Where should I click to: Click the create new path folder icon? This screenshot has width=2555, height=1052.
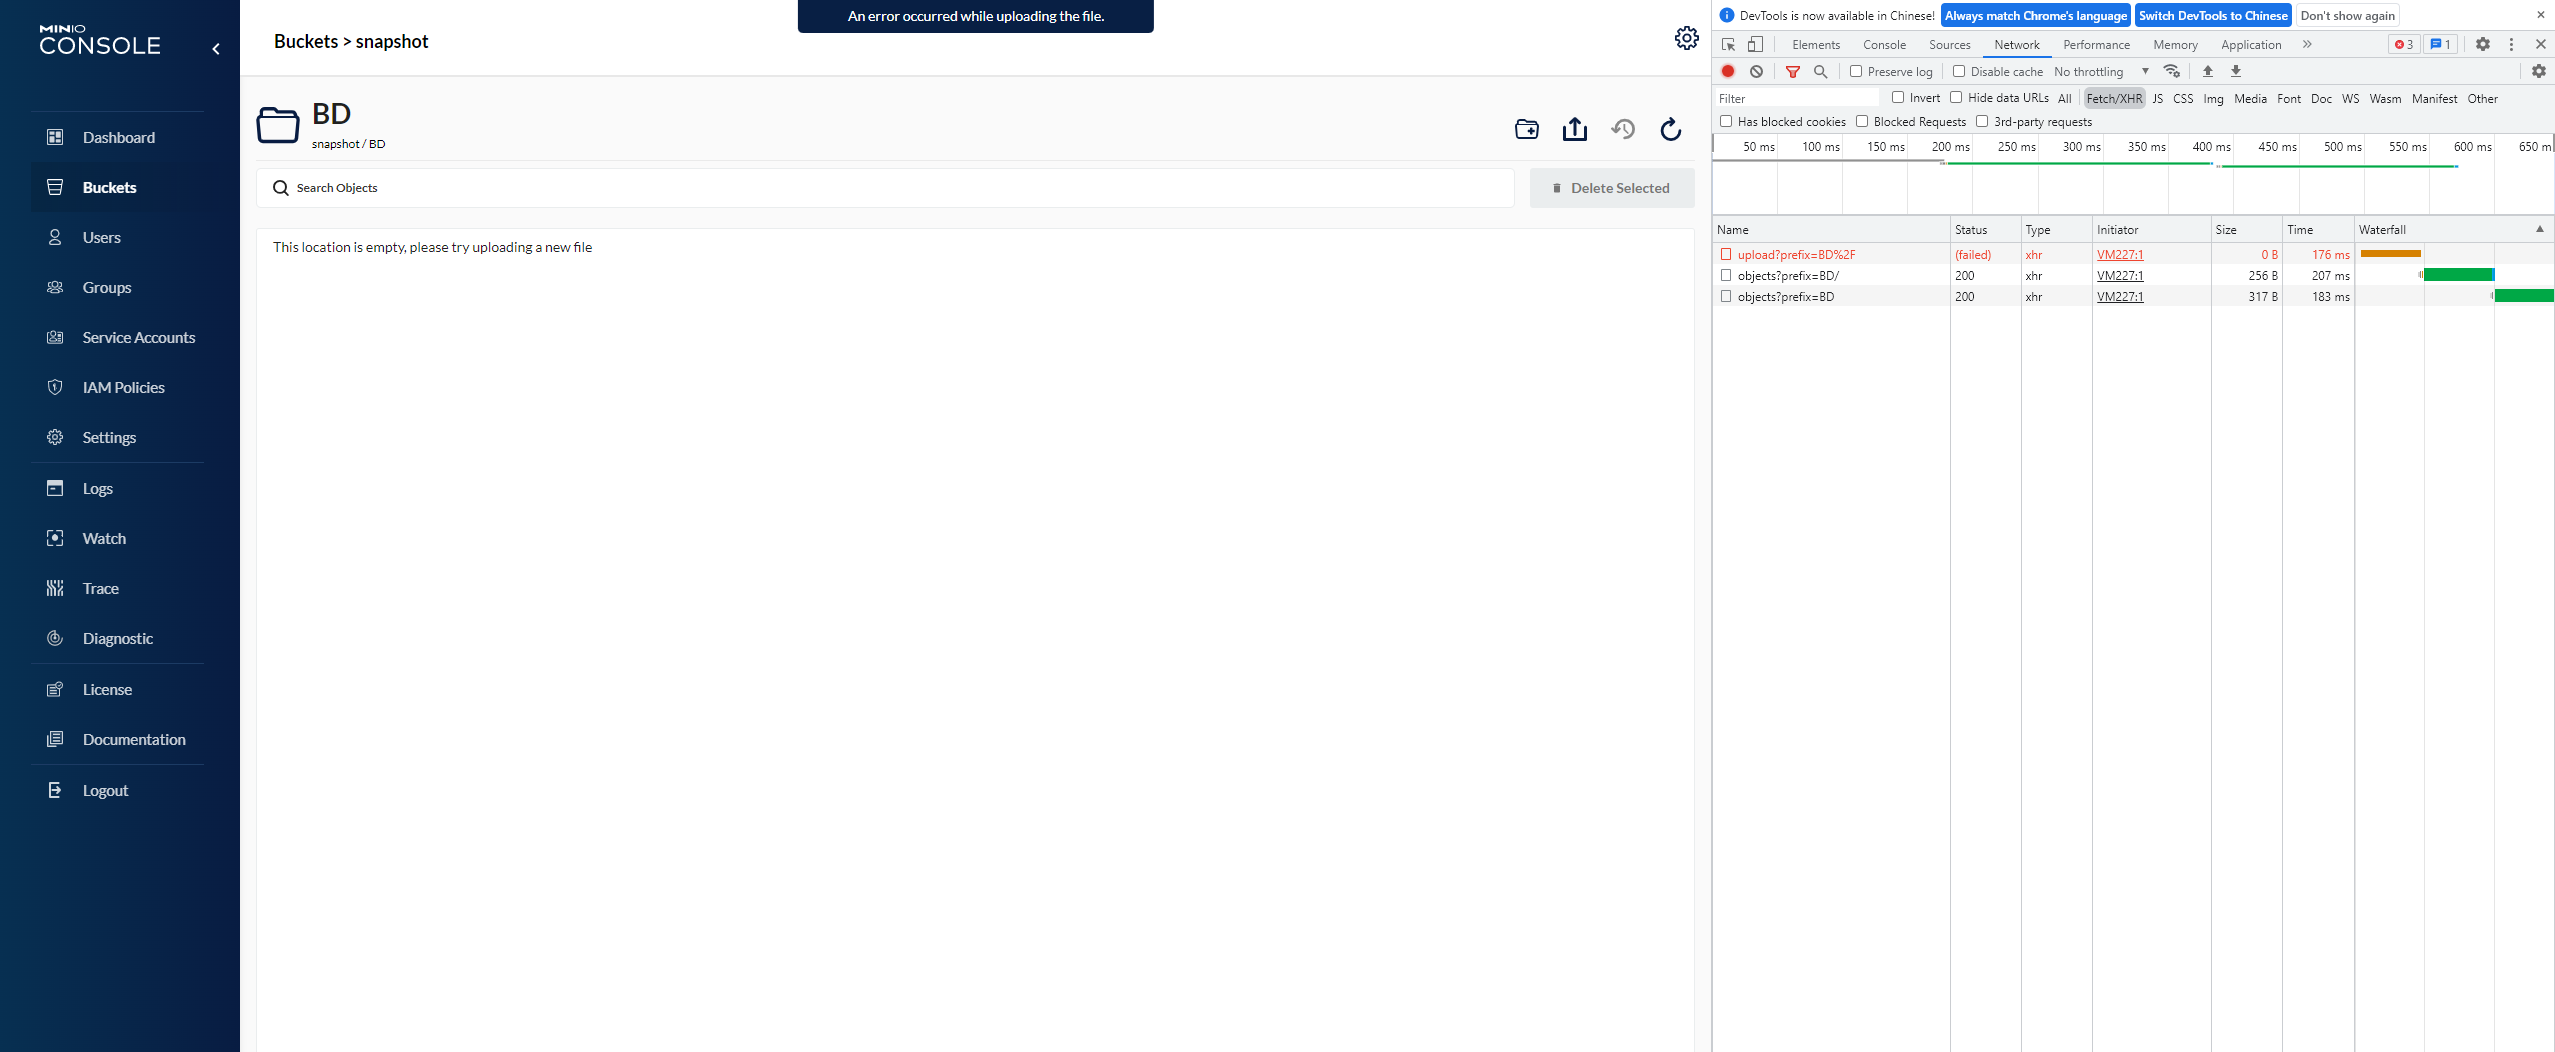coord(1526,129)
